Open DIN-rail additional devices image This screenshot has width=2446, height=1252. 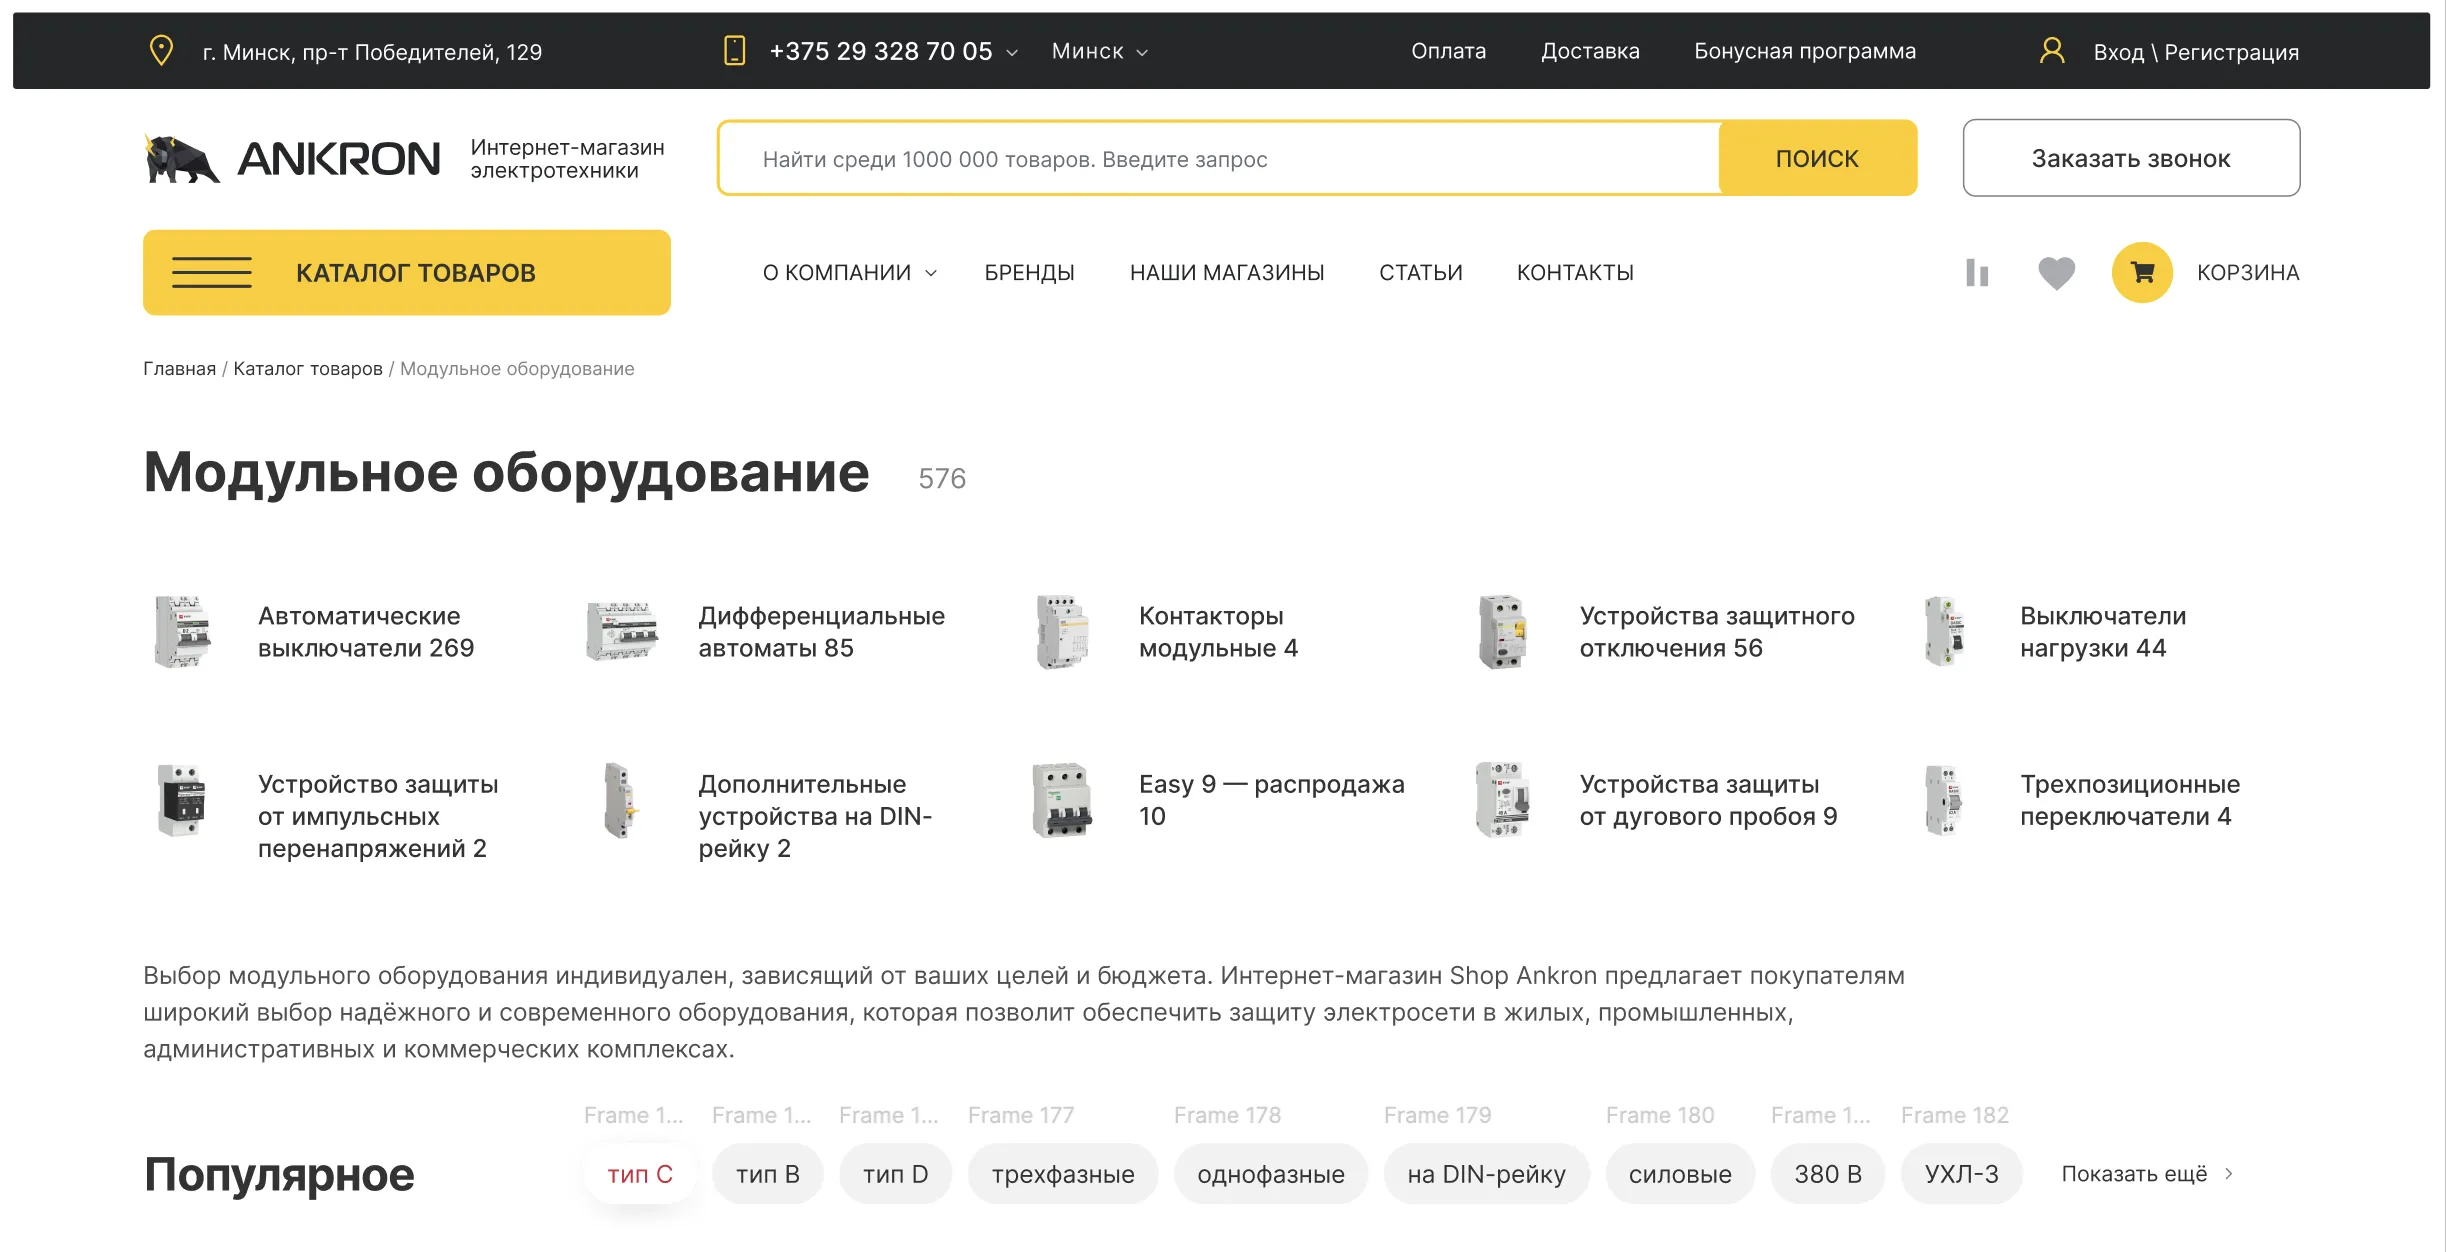pos(621,800)
